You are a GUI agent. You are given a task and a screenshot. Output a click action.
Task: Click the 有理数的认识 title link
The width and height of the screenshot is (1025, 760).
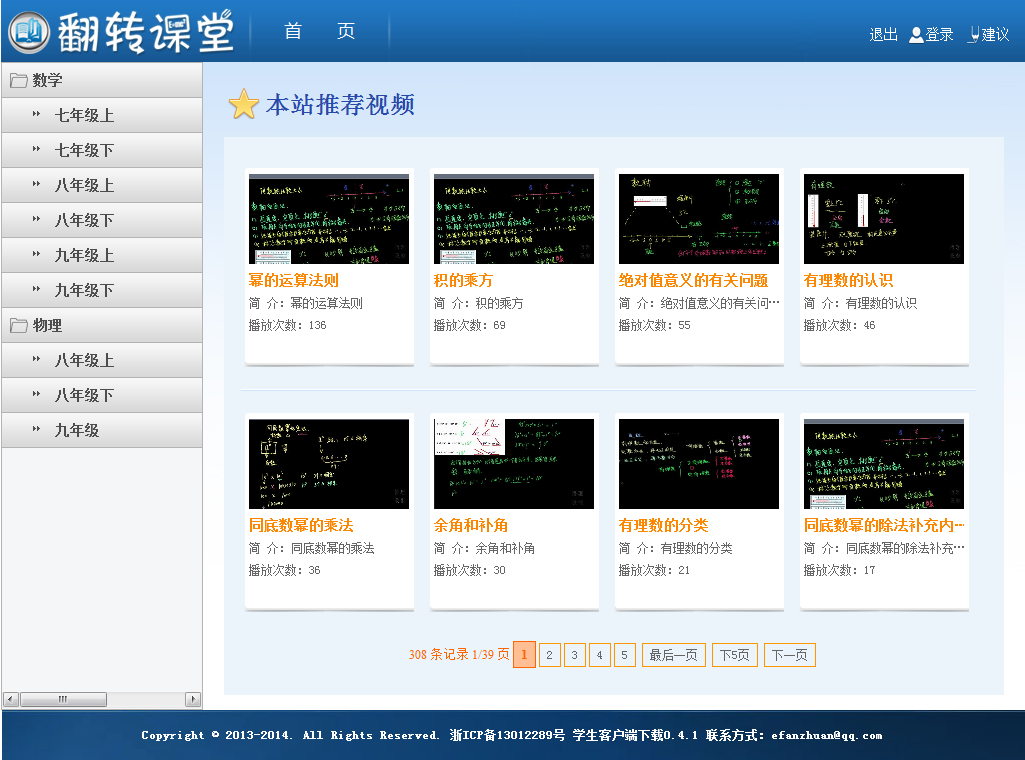[849, 280]
